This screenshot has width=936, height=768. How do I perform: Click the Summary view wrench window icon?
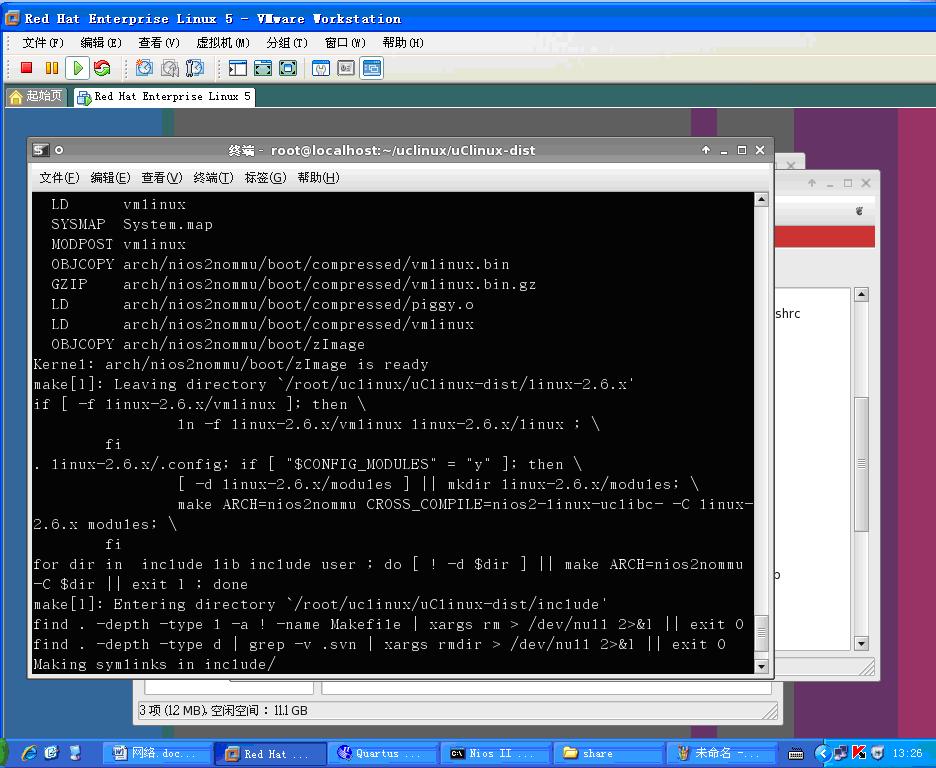[x=321, y=68]
